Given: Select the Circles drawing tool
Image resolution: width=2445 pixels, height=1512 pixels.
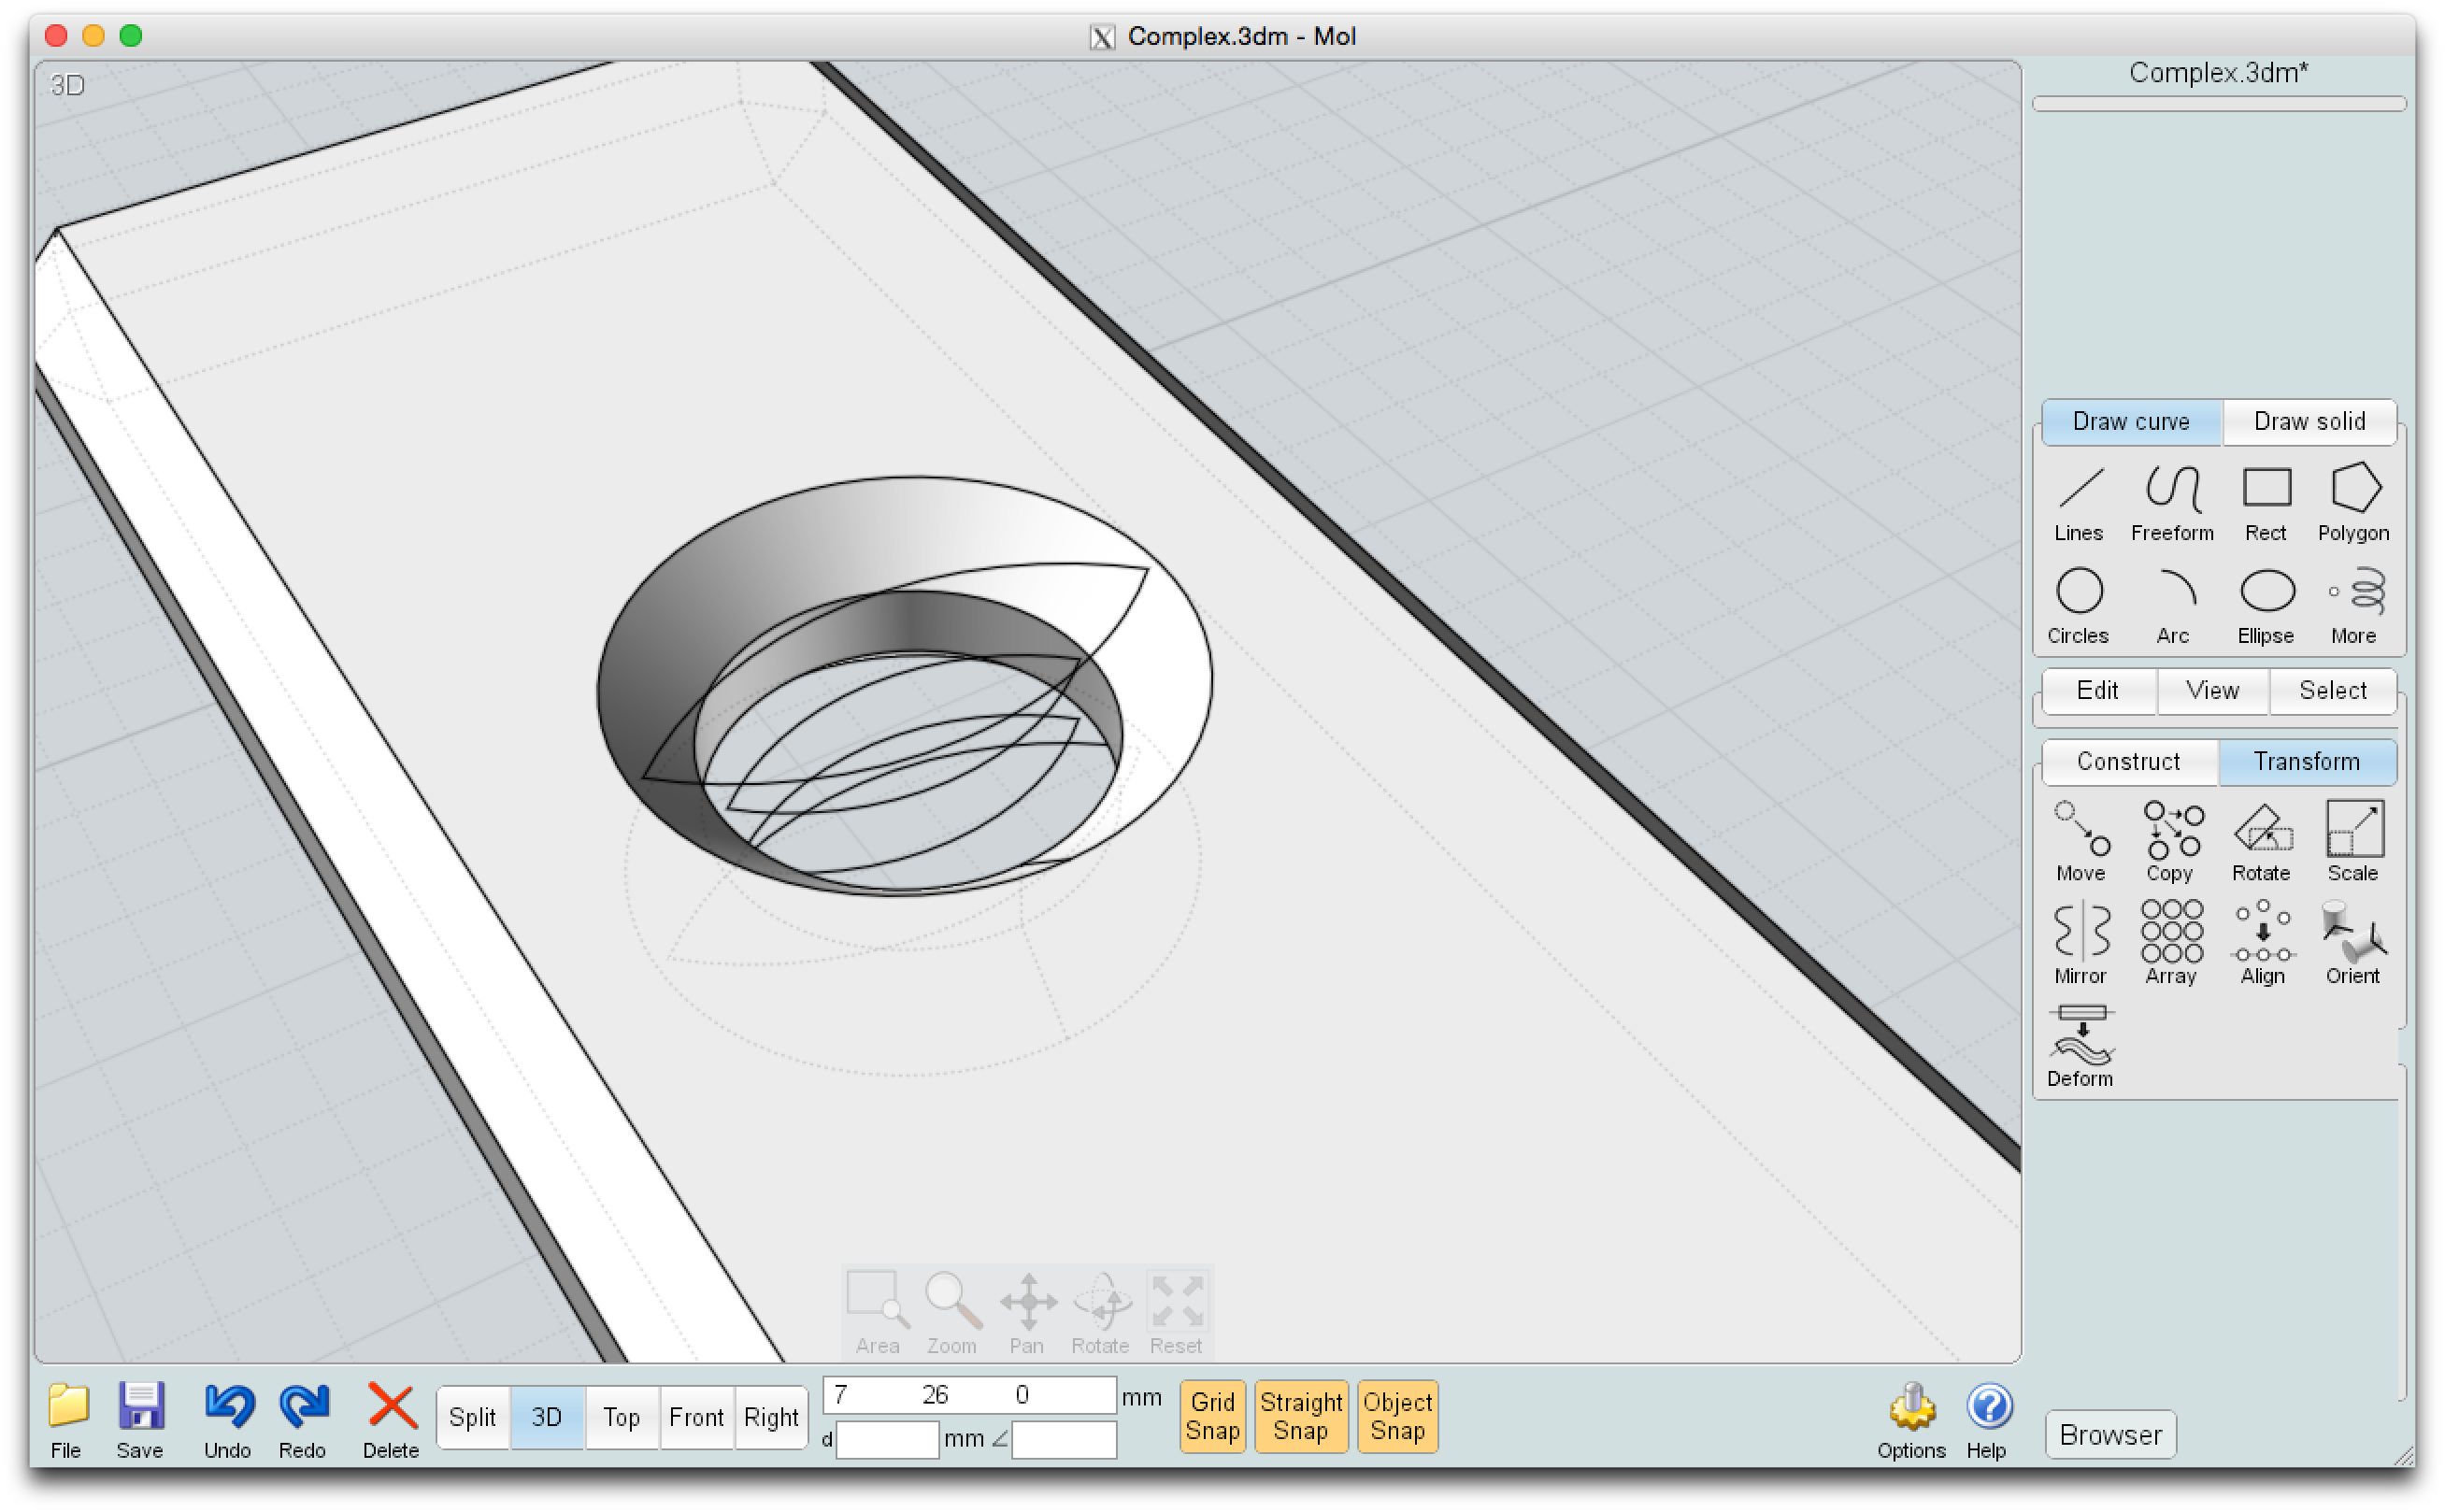Looking at the screenshot, I should [x=2078, y=607].
